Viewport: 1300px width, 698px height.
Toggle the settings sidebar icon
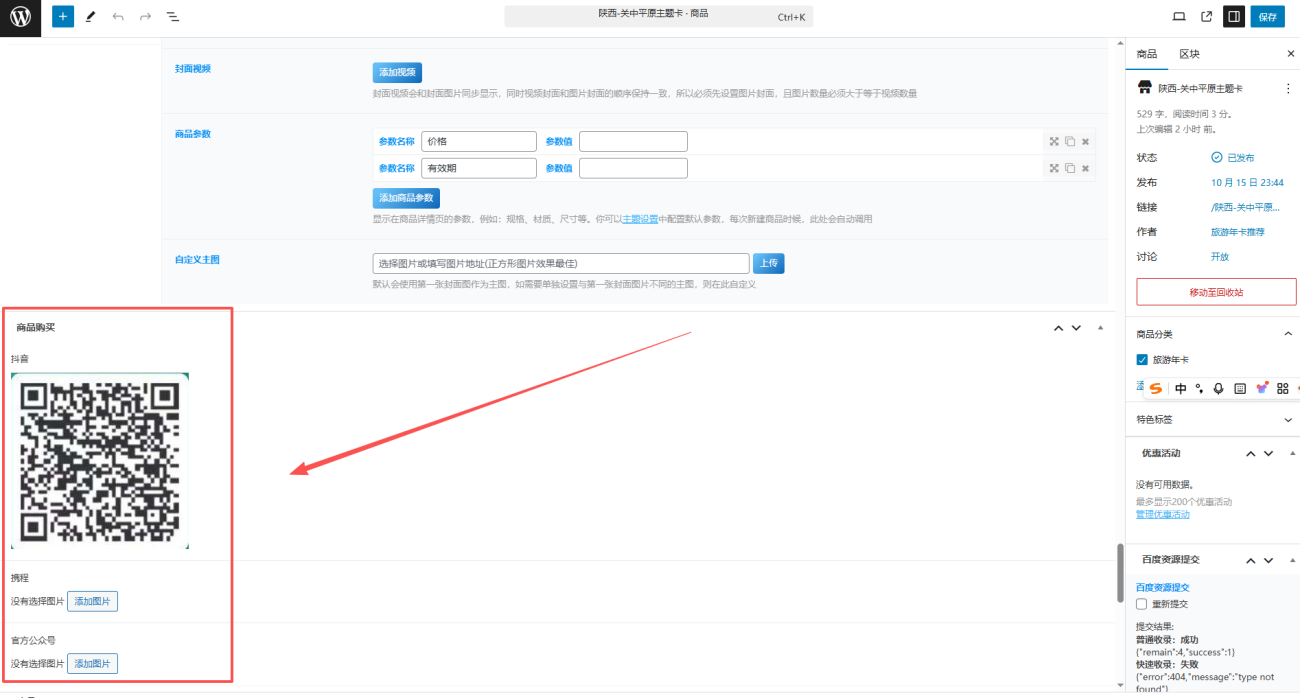click(x=1234, y=17)
